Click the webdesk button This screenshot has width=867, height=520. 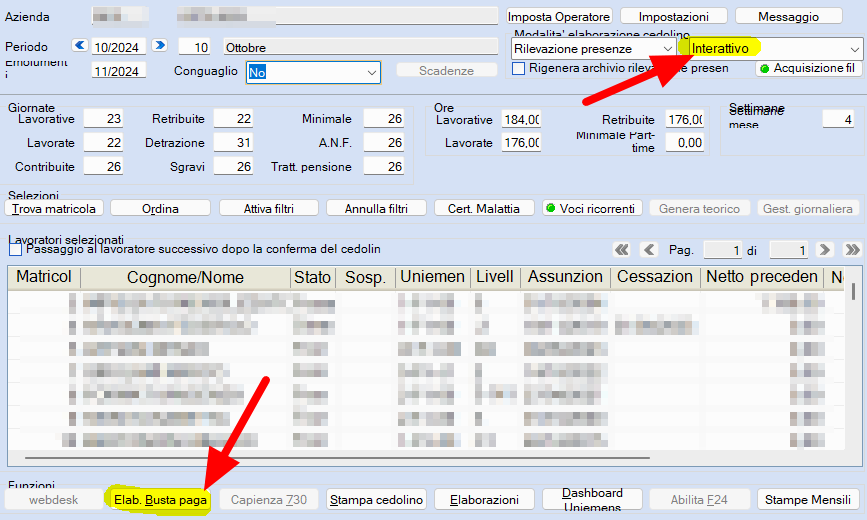click(x=54, y=500)
